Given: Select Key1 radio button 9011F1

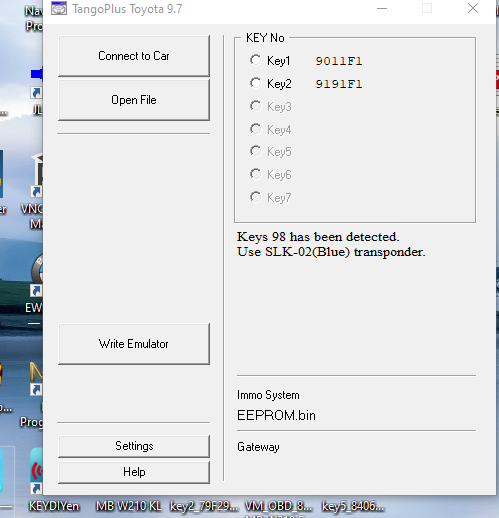Looking at the screenshot, I should pyautogui.click(x=256, y=60).
